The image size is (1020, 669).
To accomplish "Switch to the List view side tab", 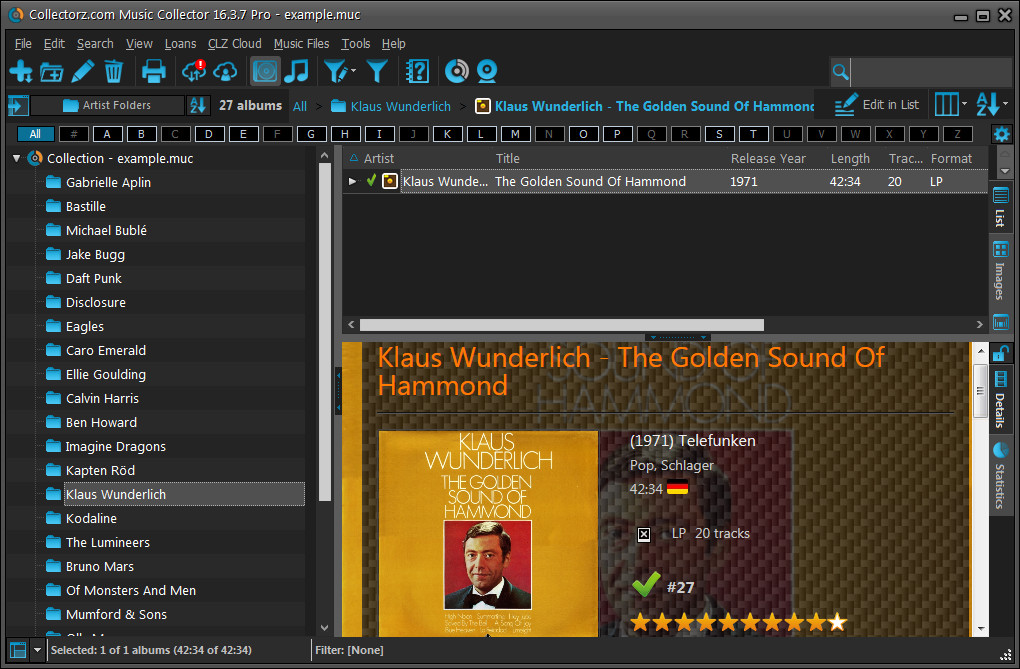I will [x=1000, y=208].
